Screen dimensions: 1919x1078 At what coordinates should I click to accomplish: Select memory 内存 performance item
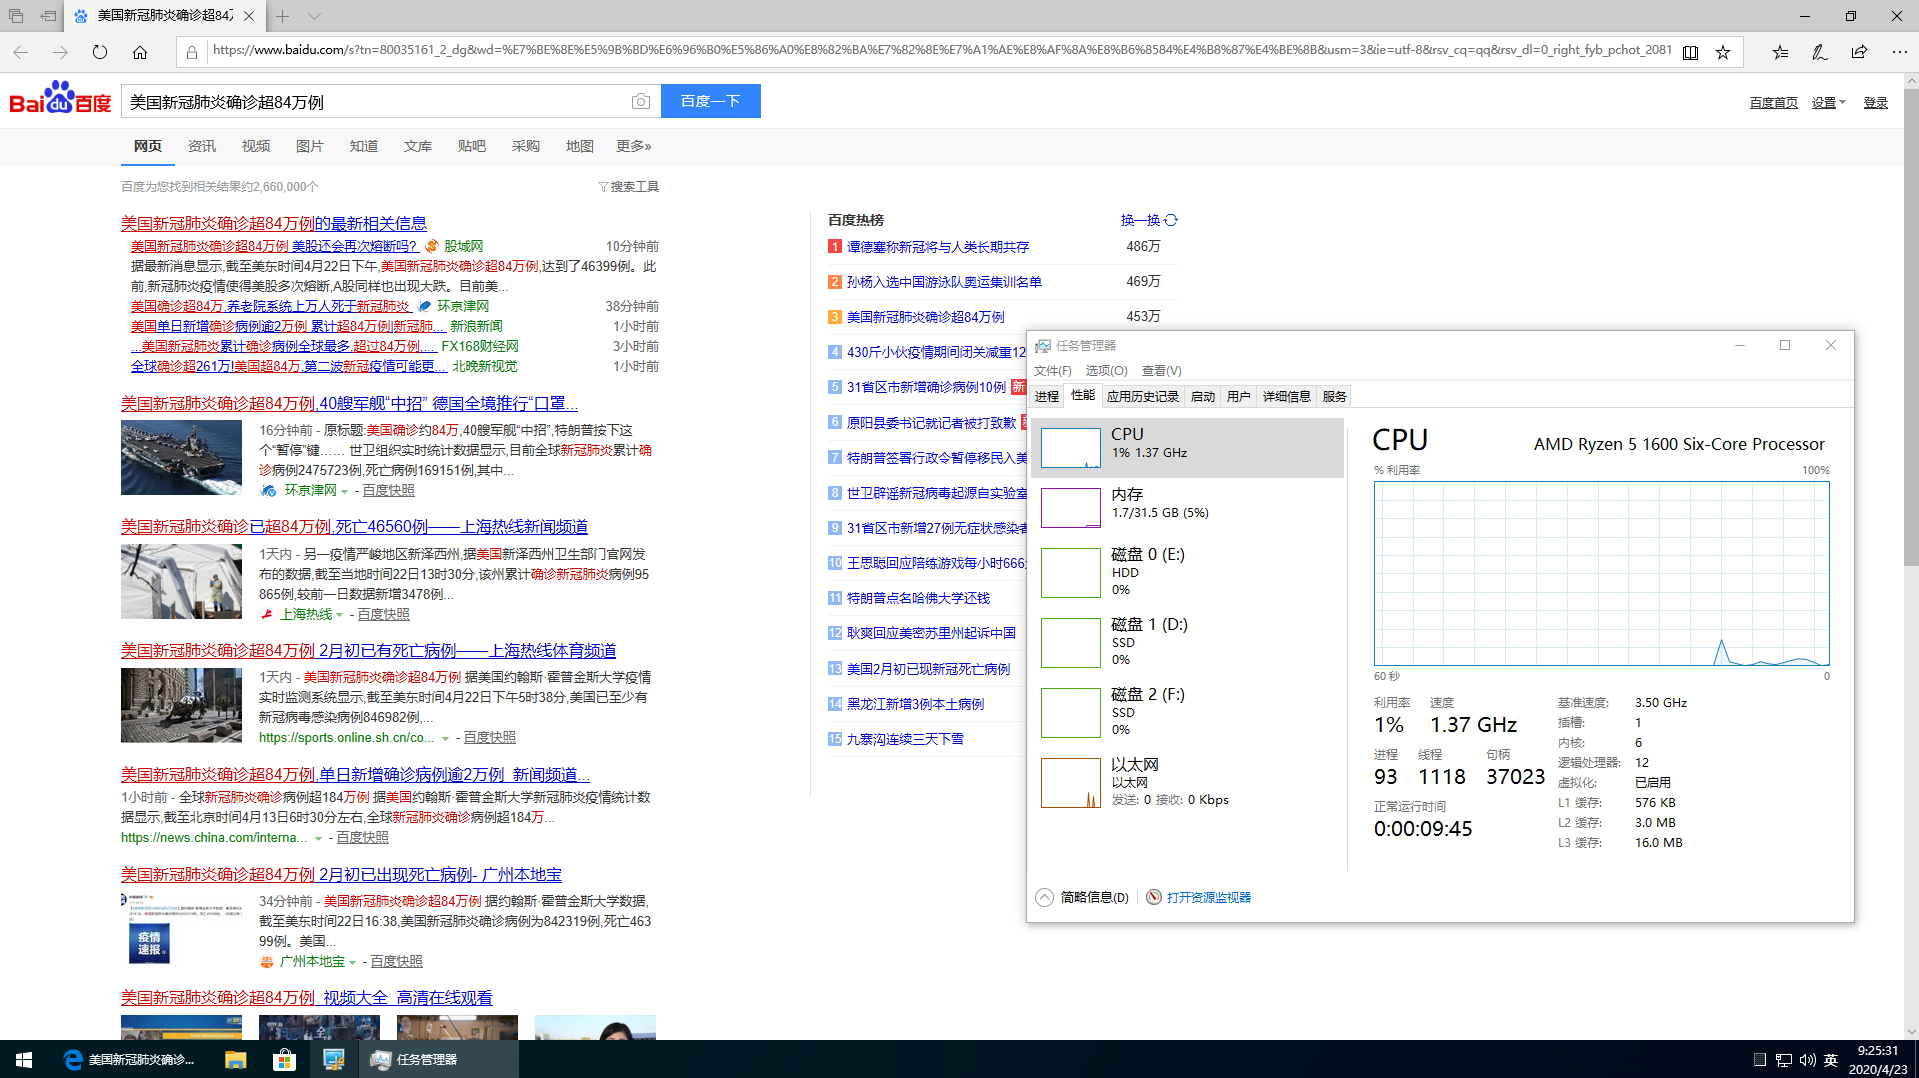coord(1187,507)
